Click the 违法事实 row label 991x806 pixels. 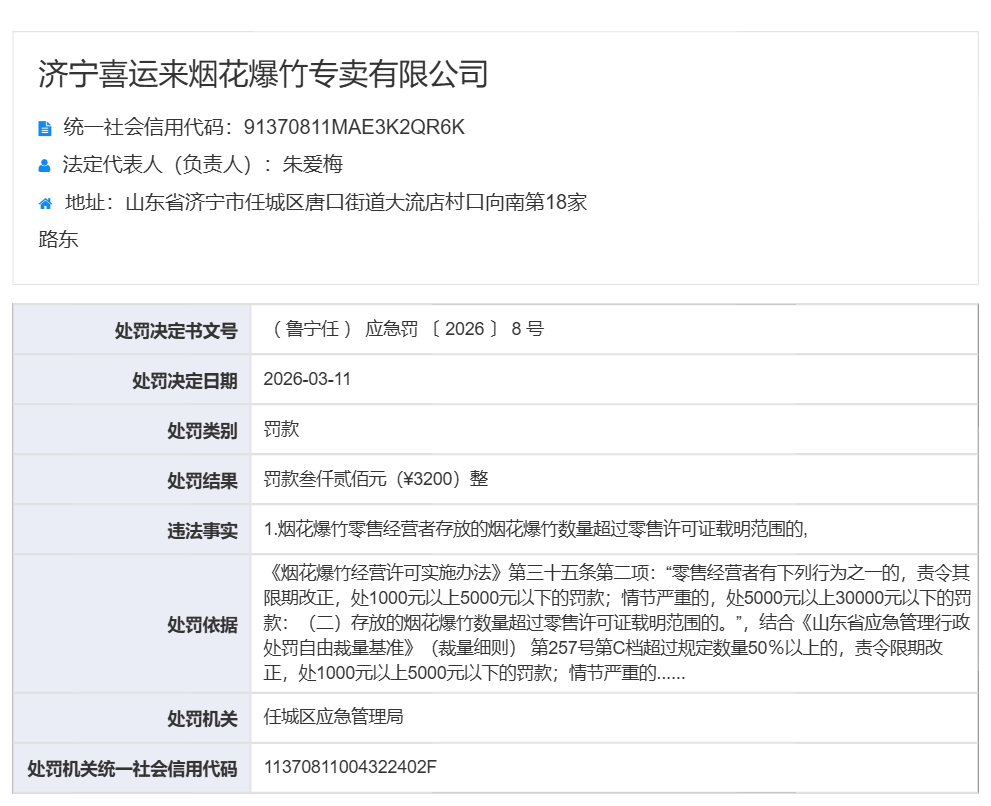(202, 531)
